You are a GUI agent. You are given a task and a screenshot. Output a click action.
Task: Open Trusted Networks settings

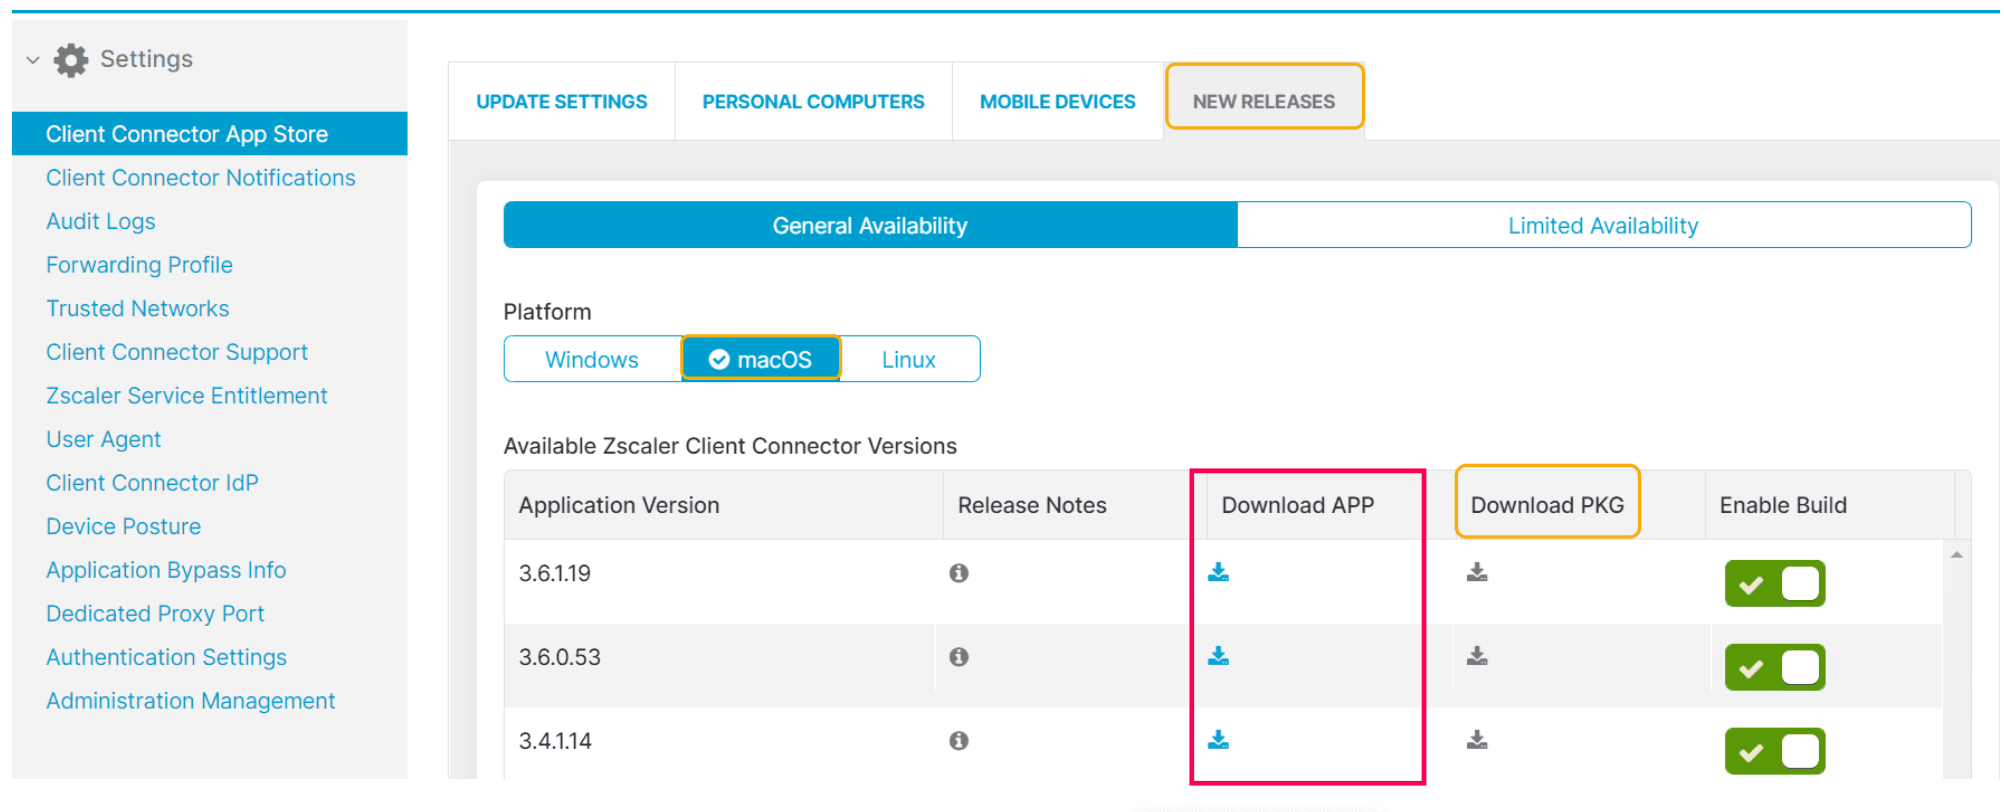tap(138, 309)
